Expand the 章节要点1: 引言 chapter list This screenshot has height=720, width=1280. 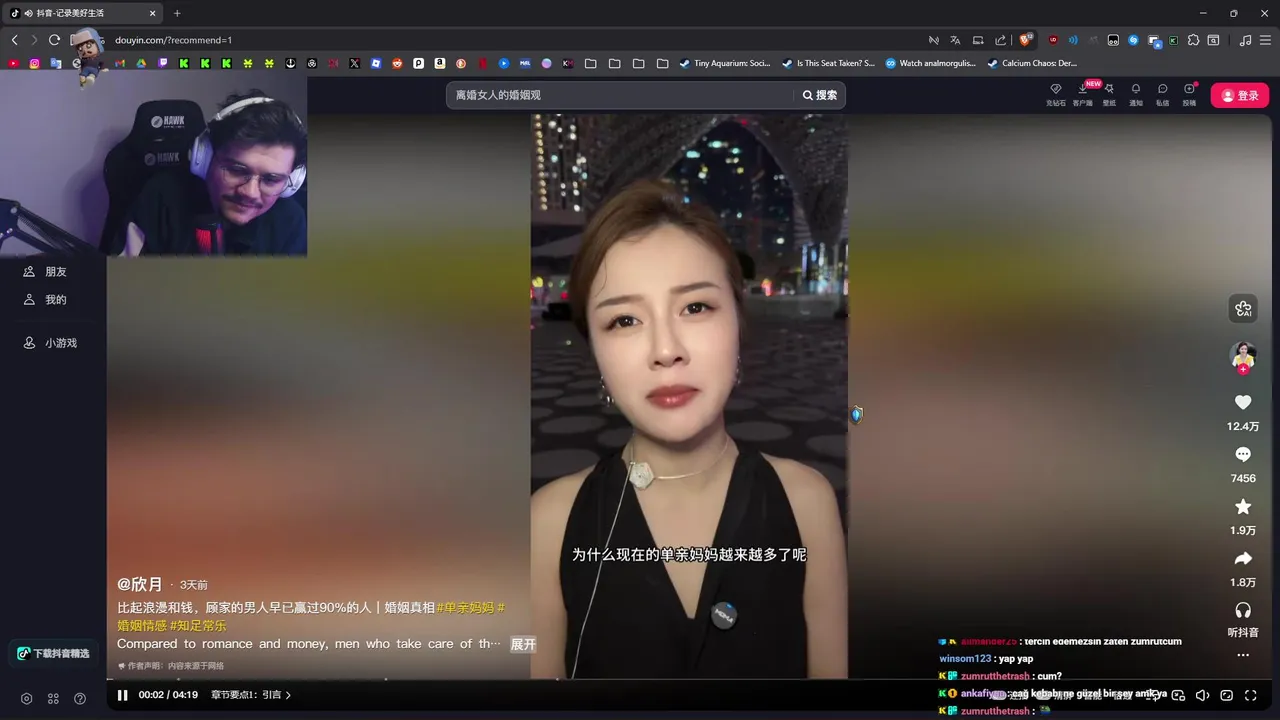point(250,695)
